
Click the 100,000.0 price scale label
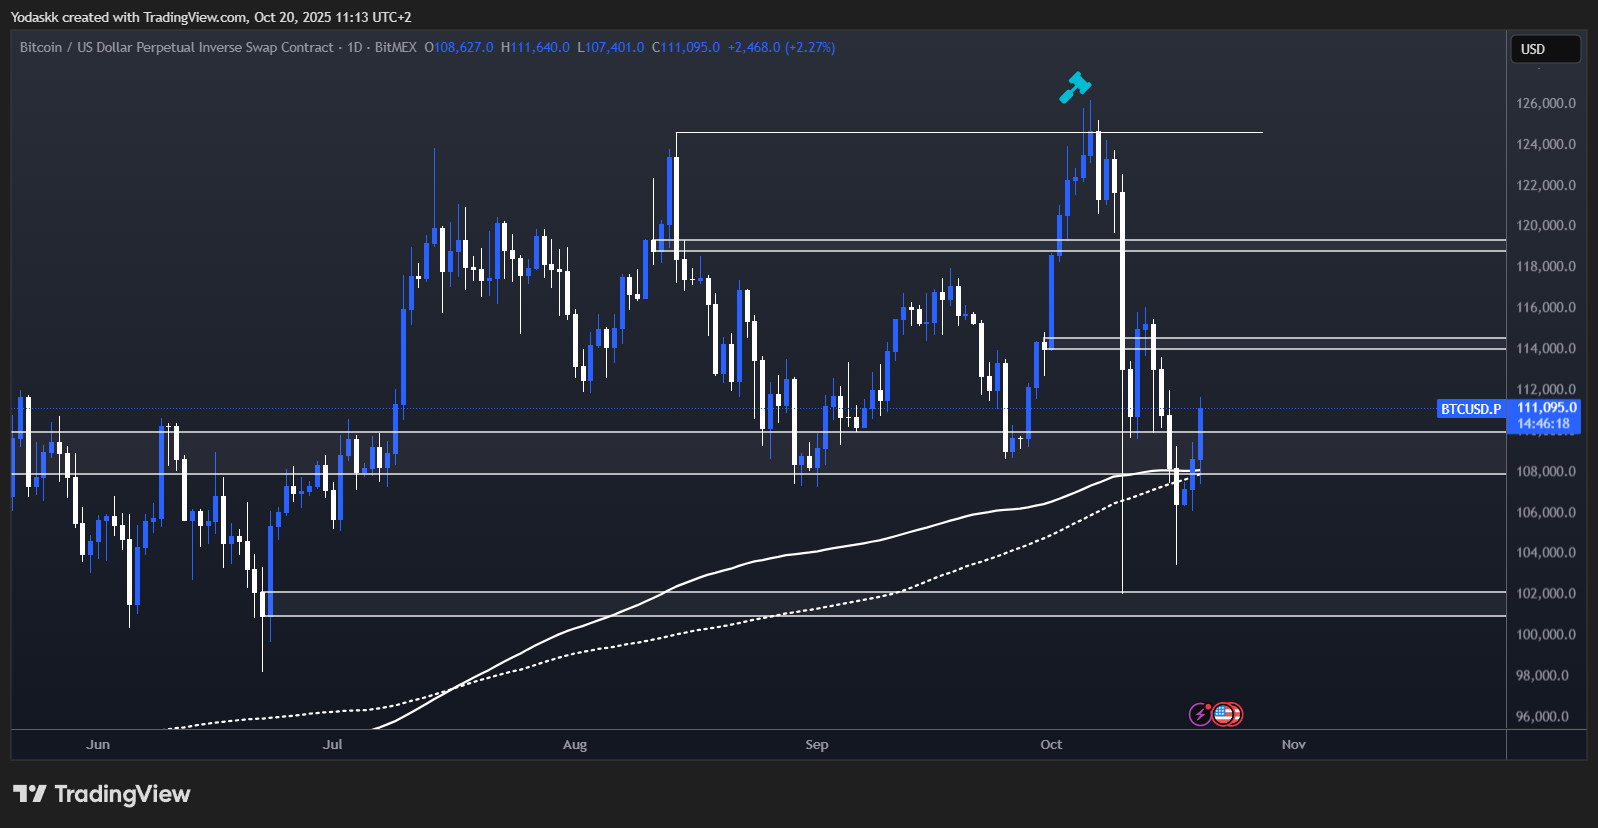pyautogui.click(x=1545, y=634)
